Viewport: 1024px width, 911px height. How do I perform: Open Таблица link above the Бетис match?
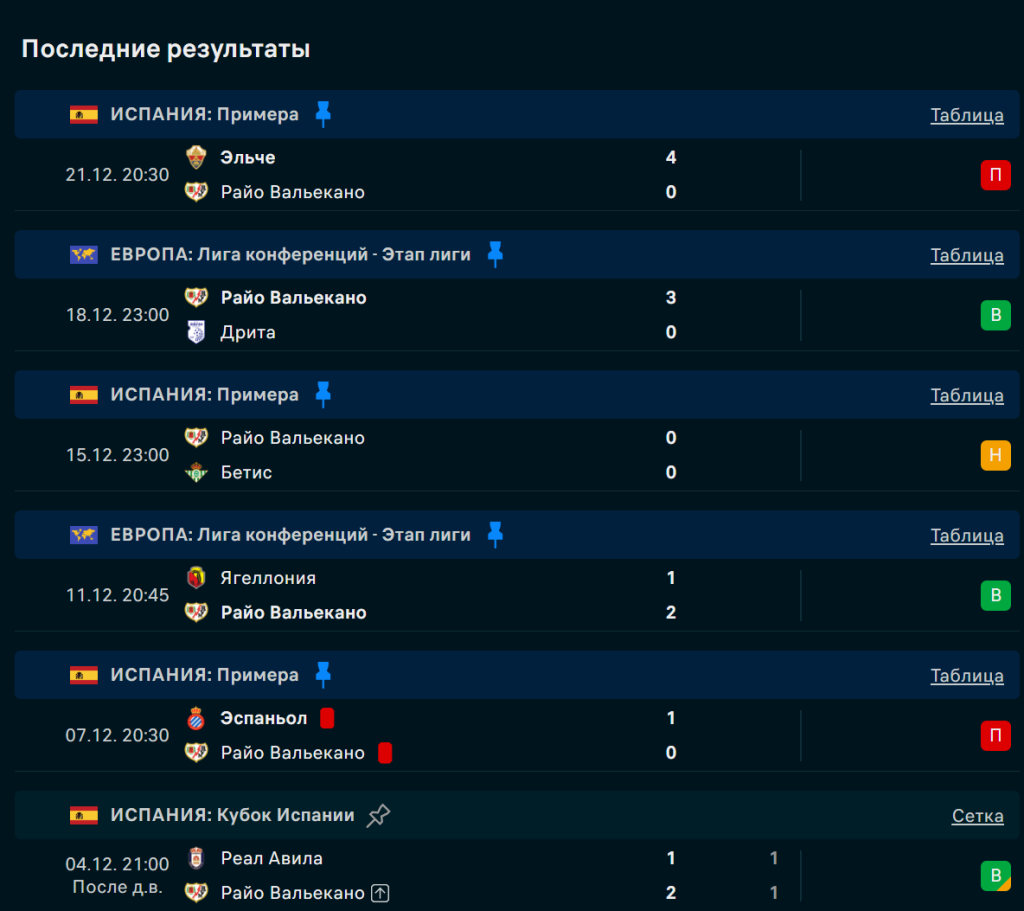(x=967, y=395)
